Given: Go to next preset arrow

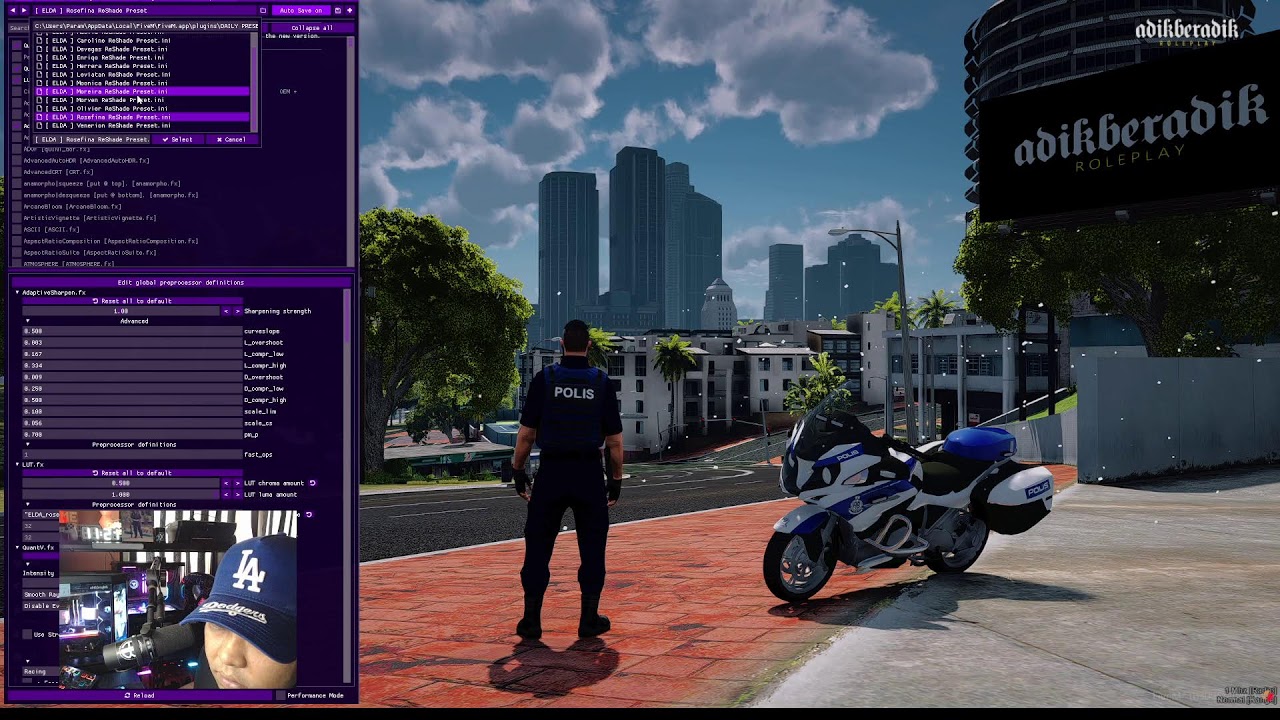Looking at the screenshot, I should pos(24,10).
